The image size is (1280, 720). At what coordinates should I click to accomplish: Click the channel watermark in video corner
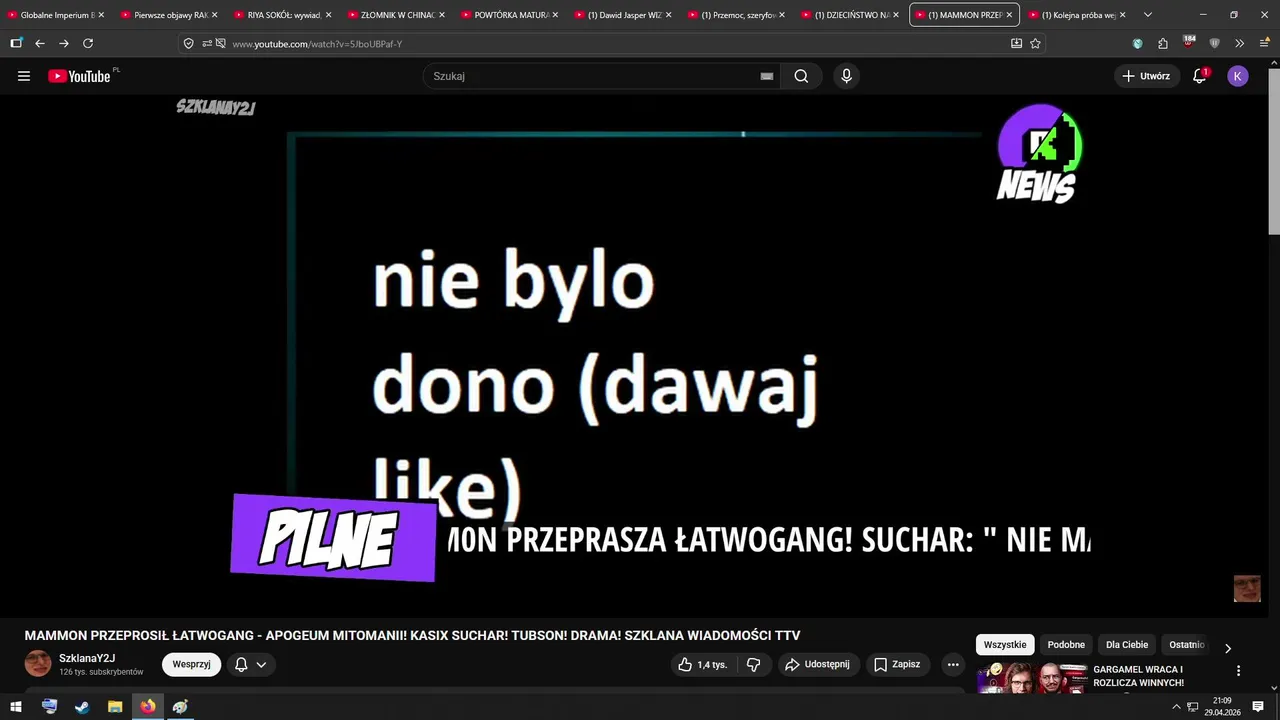click(1247, 588)
